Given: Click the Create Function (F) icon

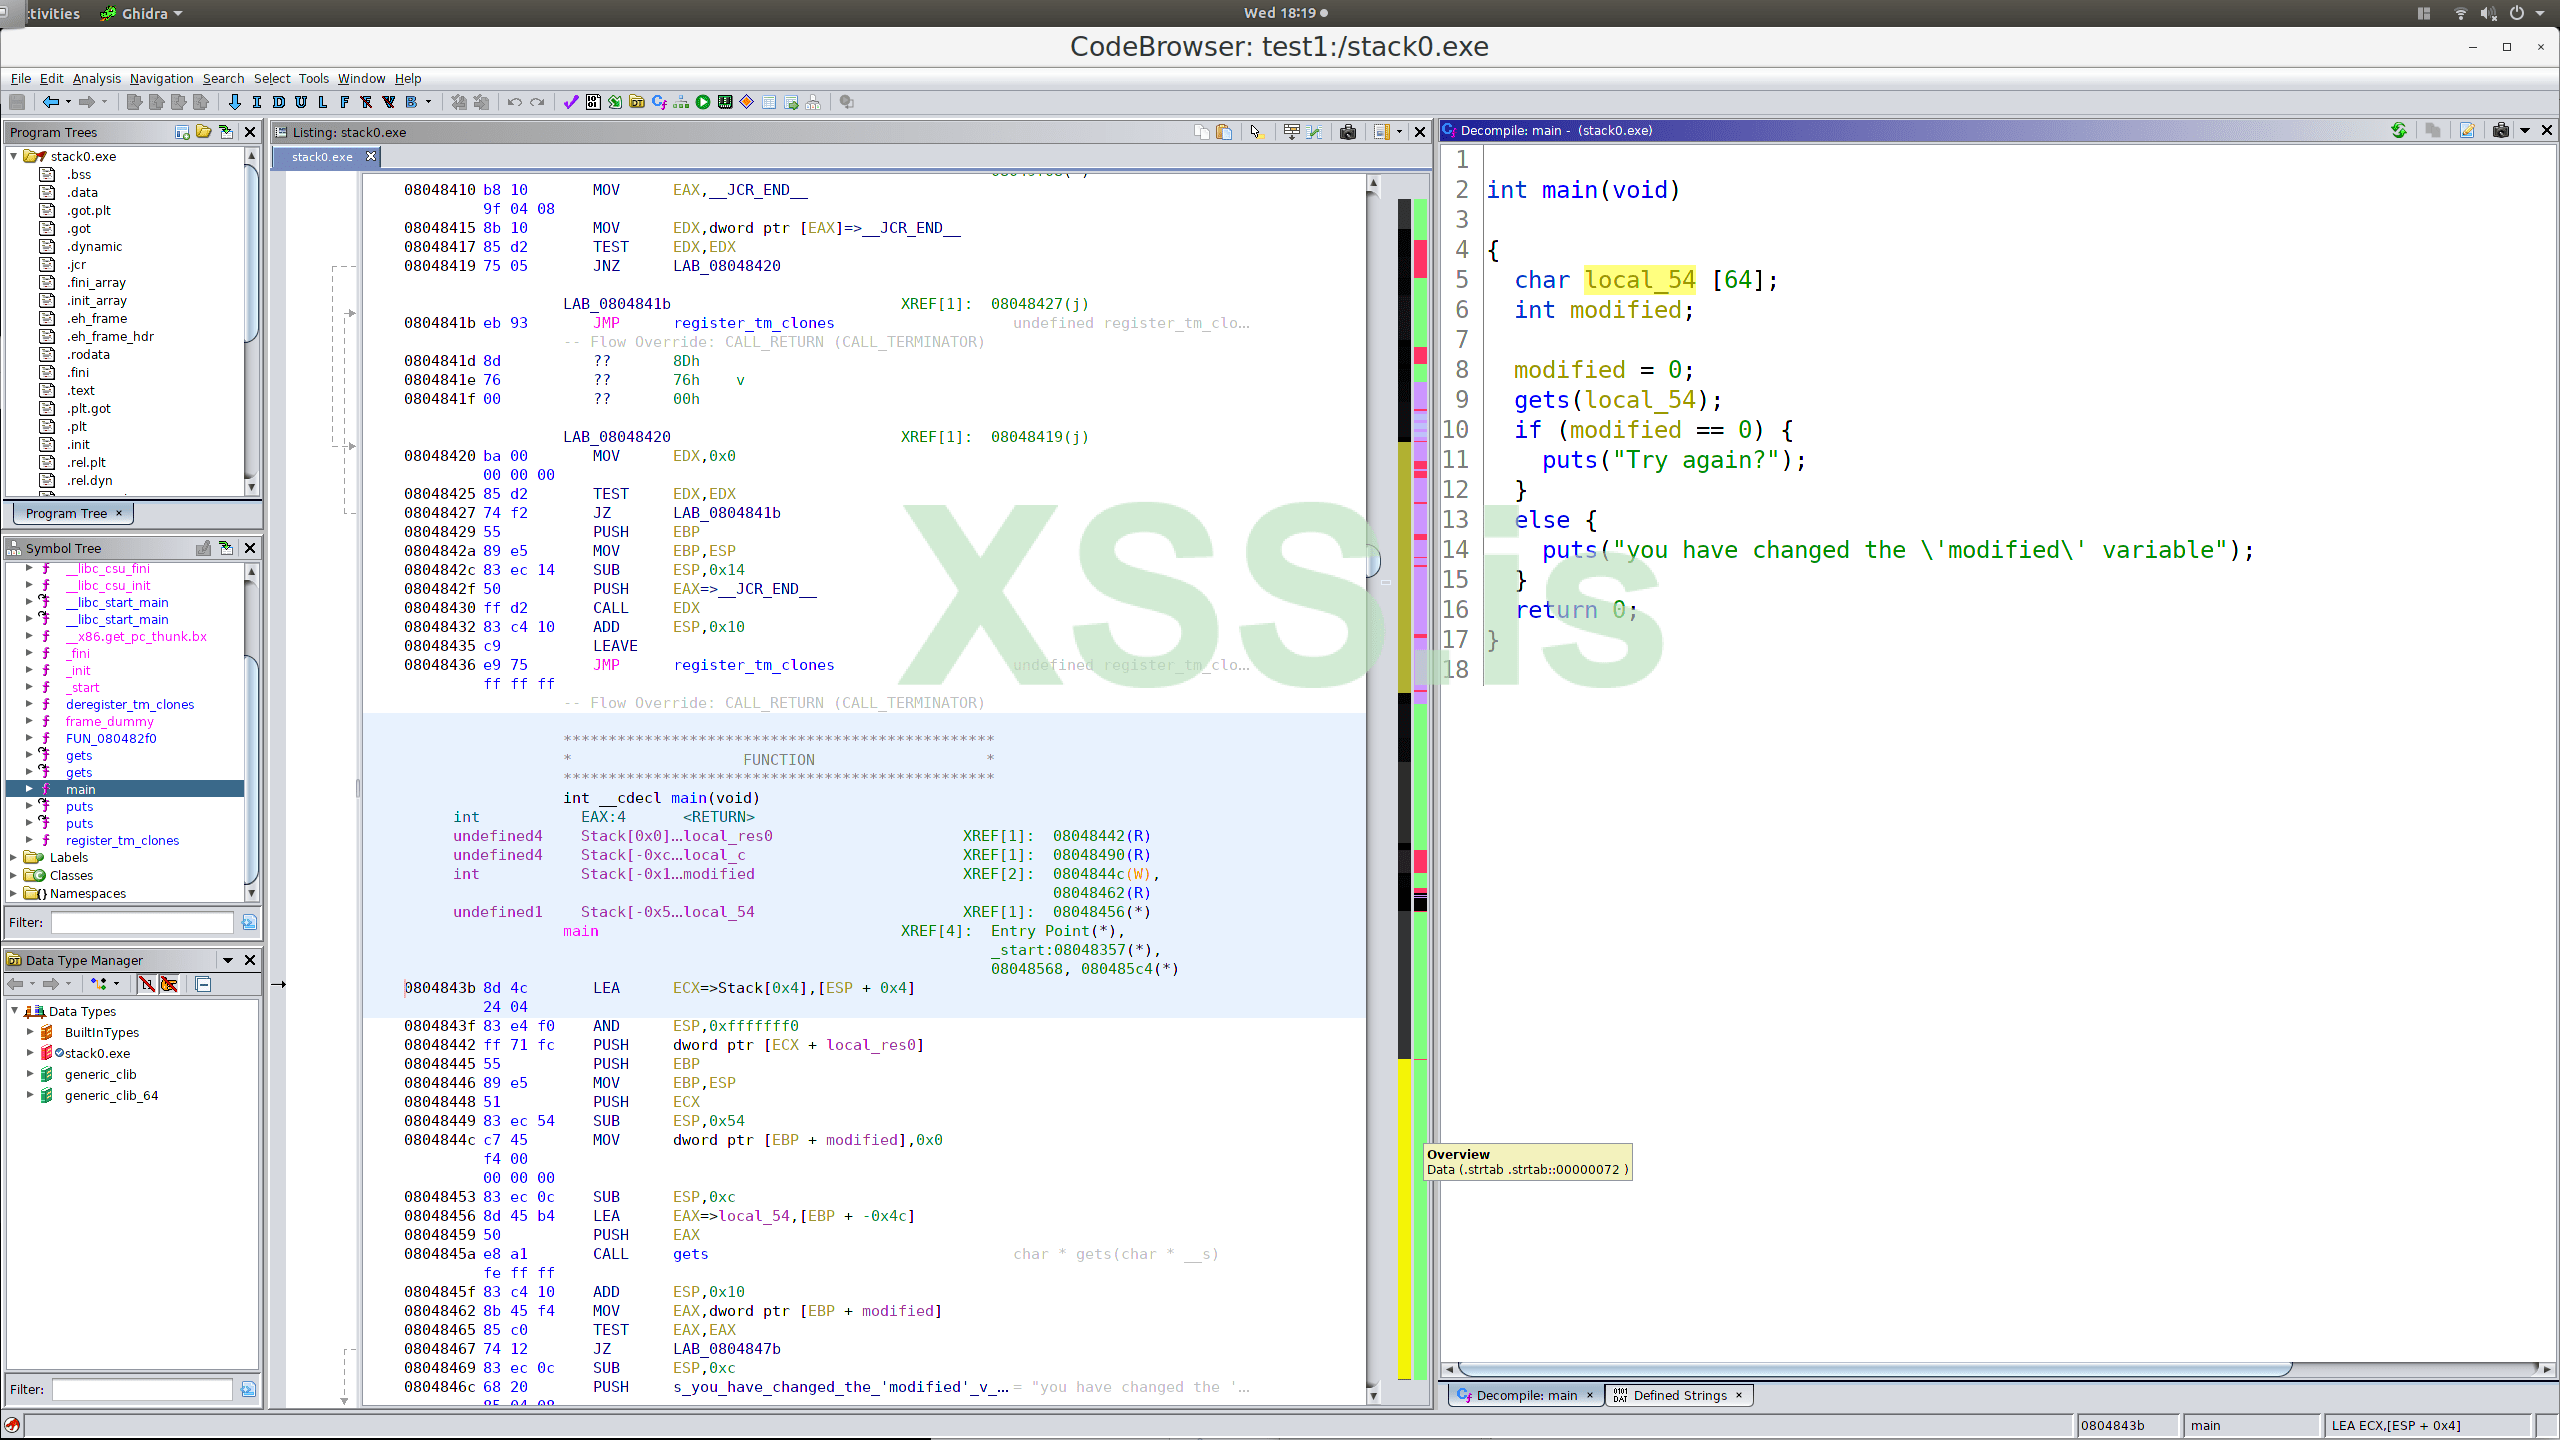Looking at the screenshot, I should (344, 102).
